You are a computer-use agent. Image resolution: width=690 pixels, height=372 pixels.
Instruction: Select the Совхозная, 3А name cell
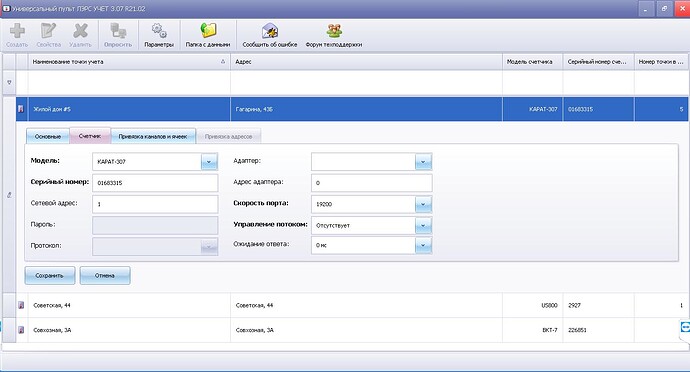click(x=129, y=330)
